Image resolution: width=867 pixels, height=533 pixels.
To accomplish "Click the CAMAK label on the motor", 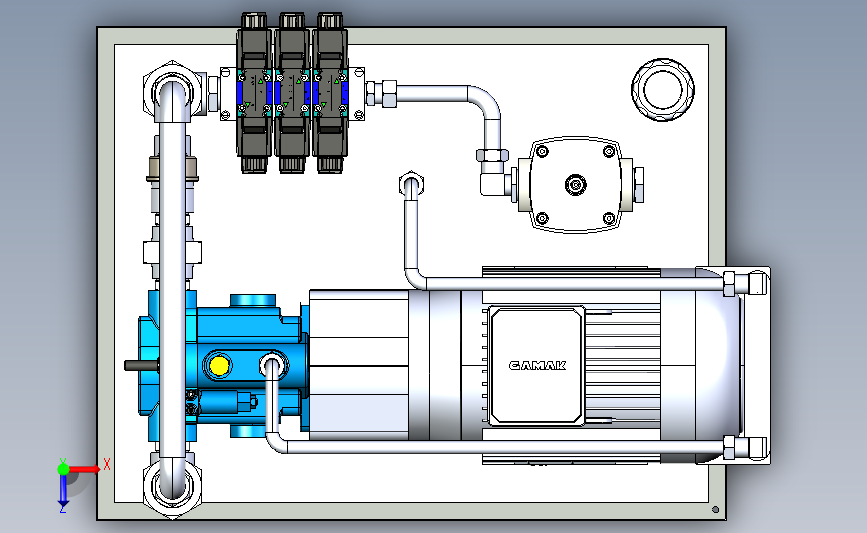I will coord(537,365).
